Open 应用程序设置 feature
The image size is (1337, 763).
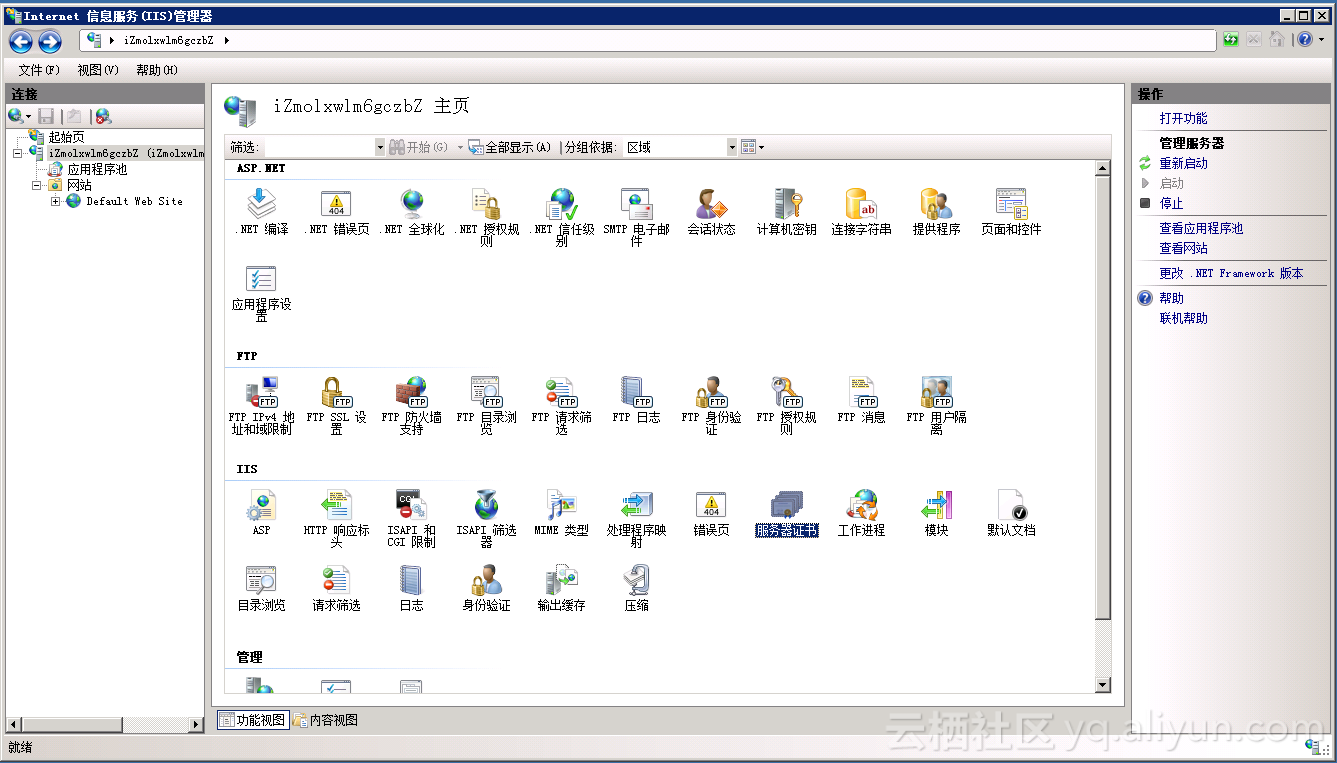click(261, 293)
